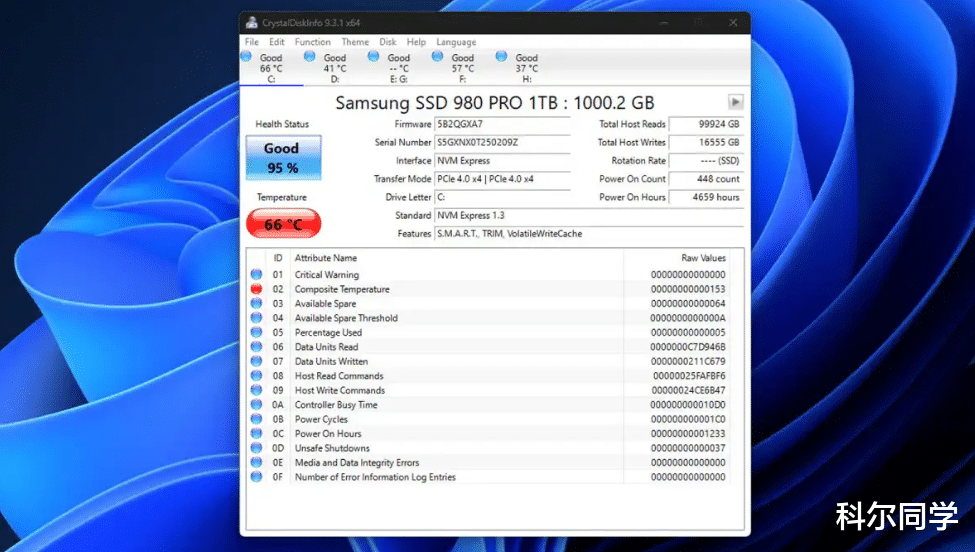Screen dimensions: 975x552
Task: Open the Edit menu
Action: [x=277, y=42]
